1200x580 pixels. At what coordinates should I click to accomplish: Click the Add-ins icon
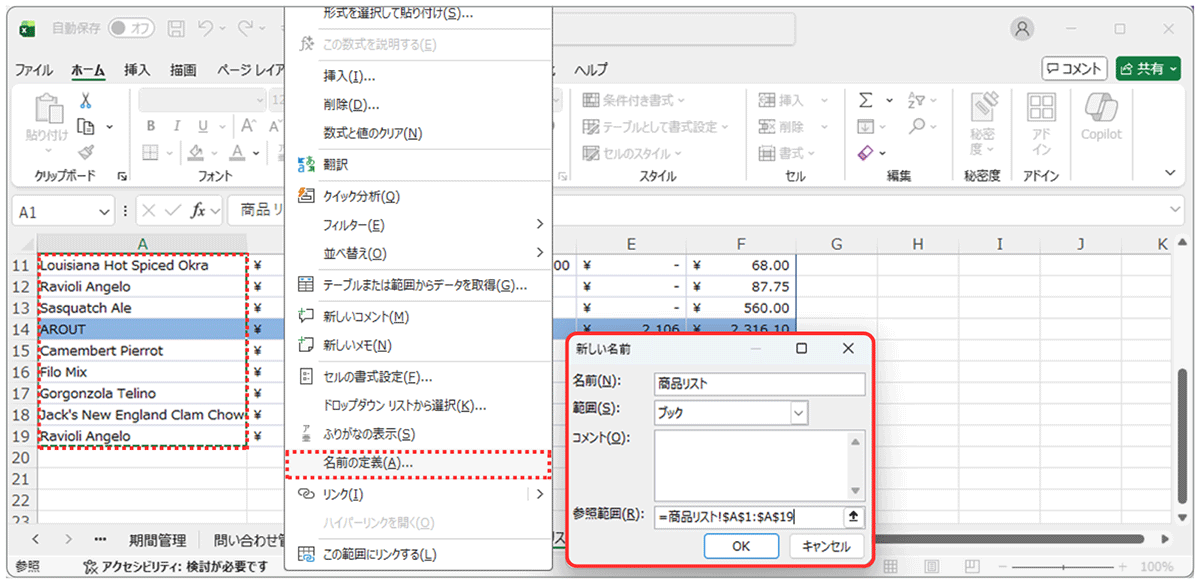tap(1042, 110)
